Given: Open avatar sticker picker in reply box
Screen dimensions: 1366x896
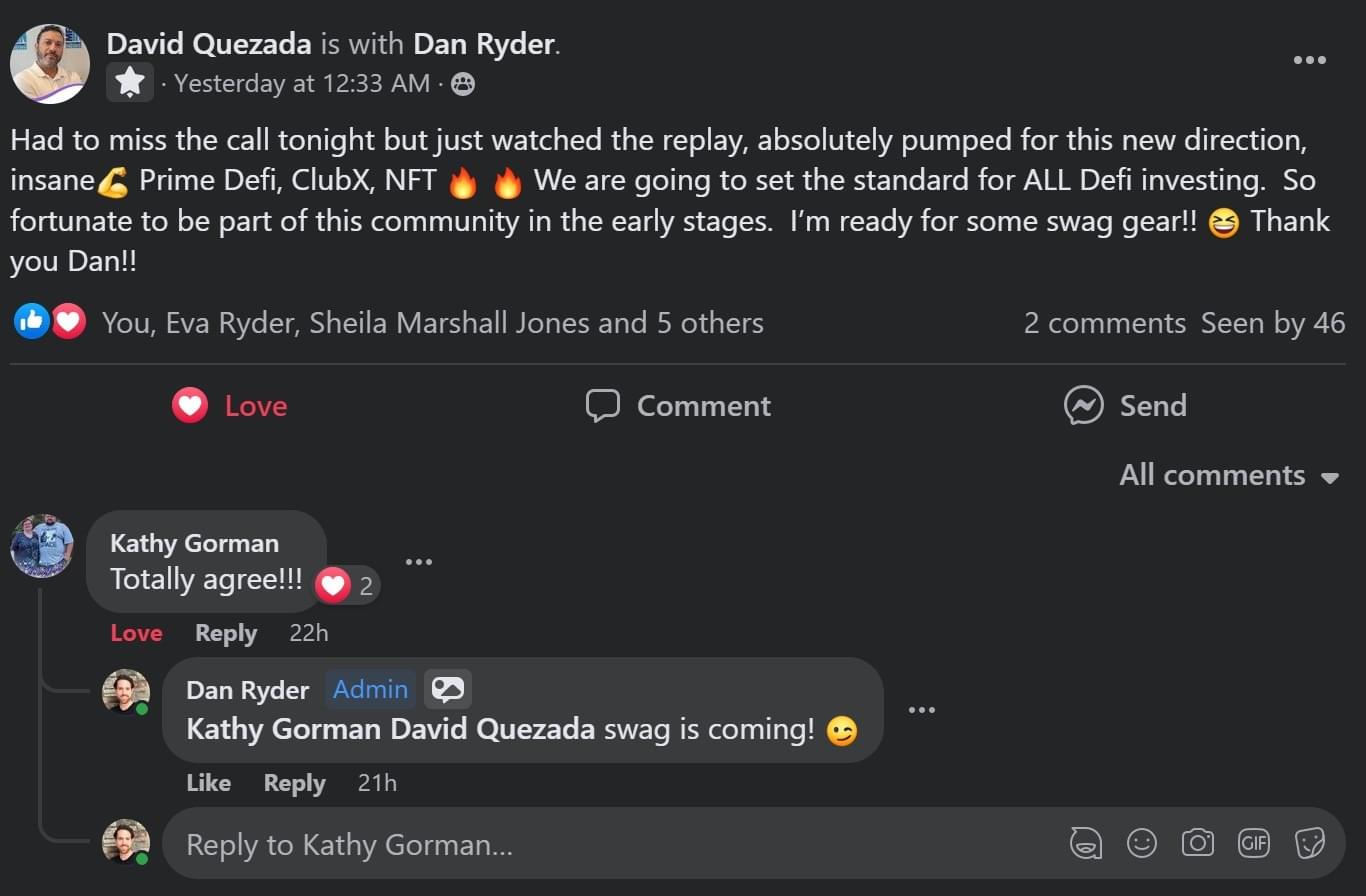Looking at the screenshot, I should (x=1086, y=843).
